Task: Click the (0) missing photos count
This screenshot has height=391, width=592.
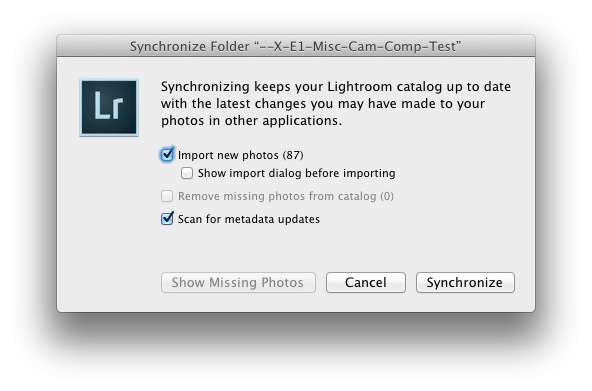Action: point(387,196)
